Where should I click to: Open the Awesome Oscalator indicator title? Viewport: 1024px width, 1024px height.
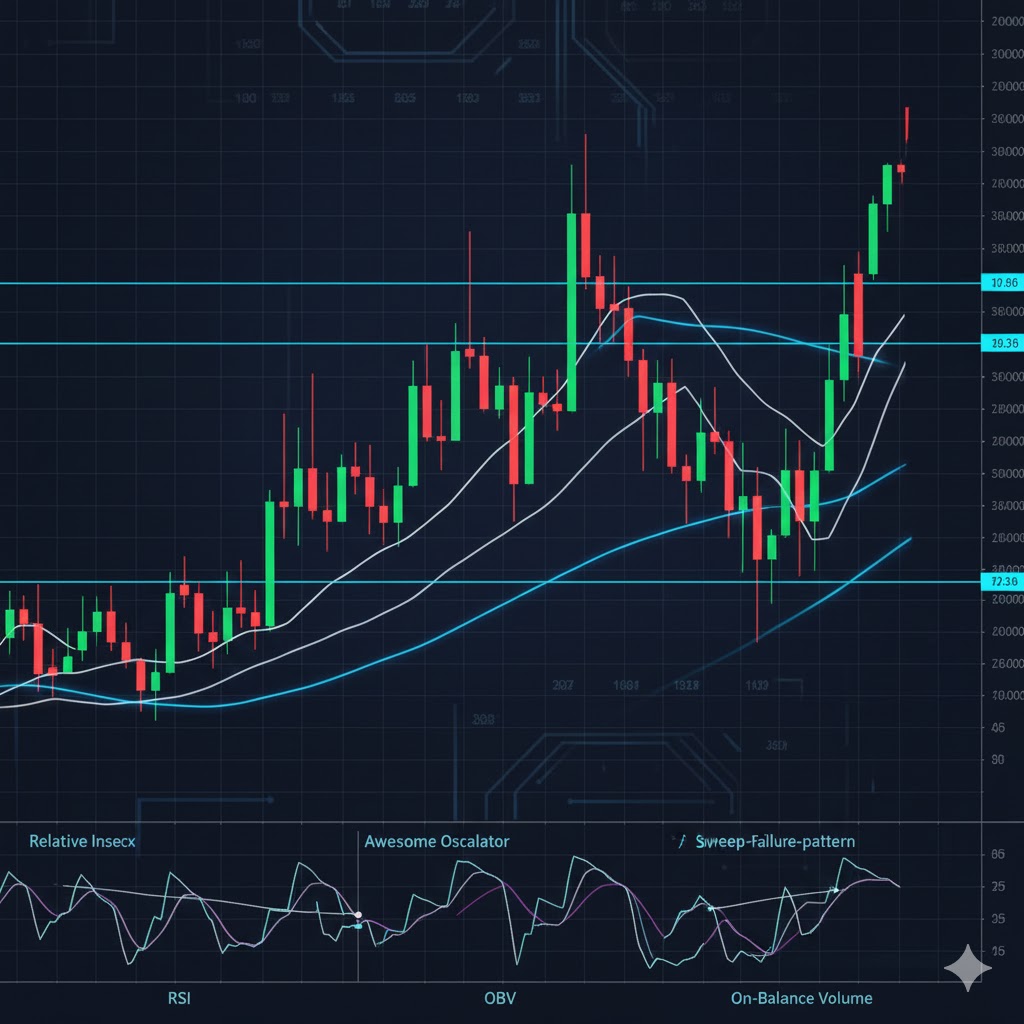(436, 842)
